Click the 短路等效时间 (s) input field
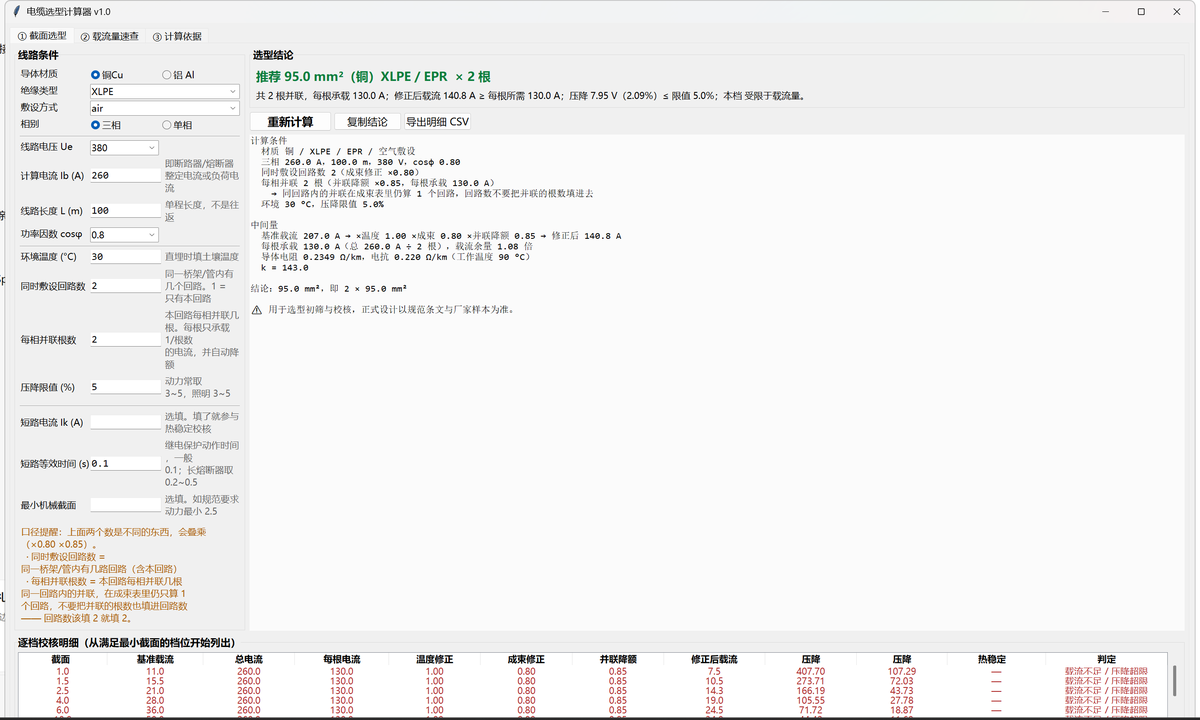This screenshot has height=720, width=1200. coord(125,464)
